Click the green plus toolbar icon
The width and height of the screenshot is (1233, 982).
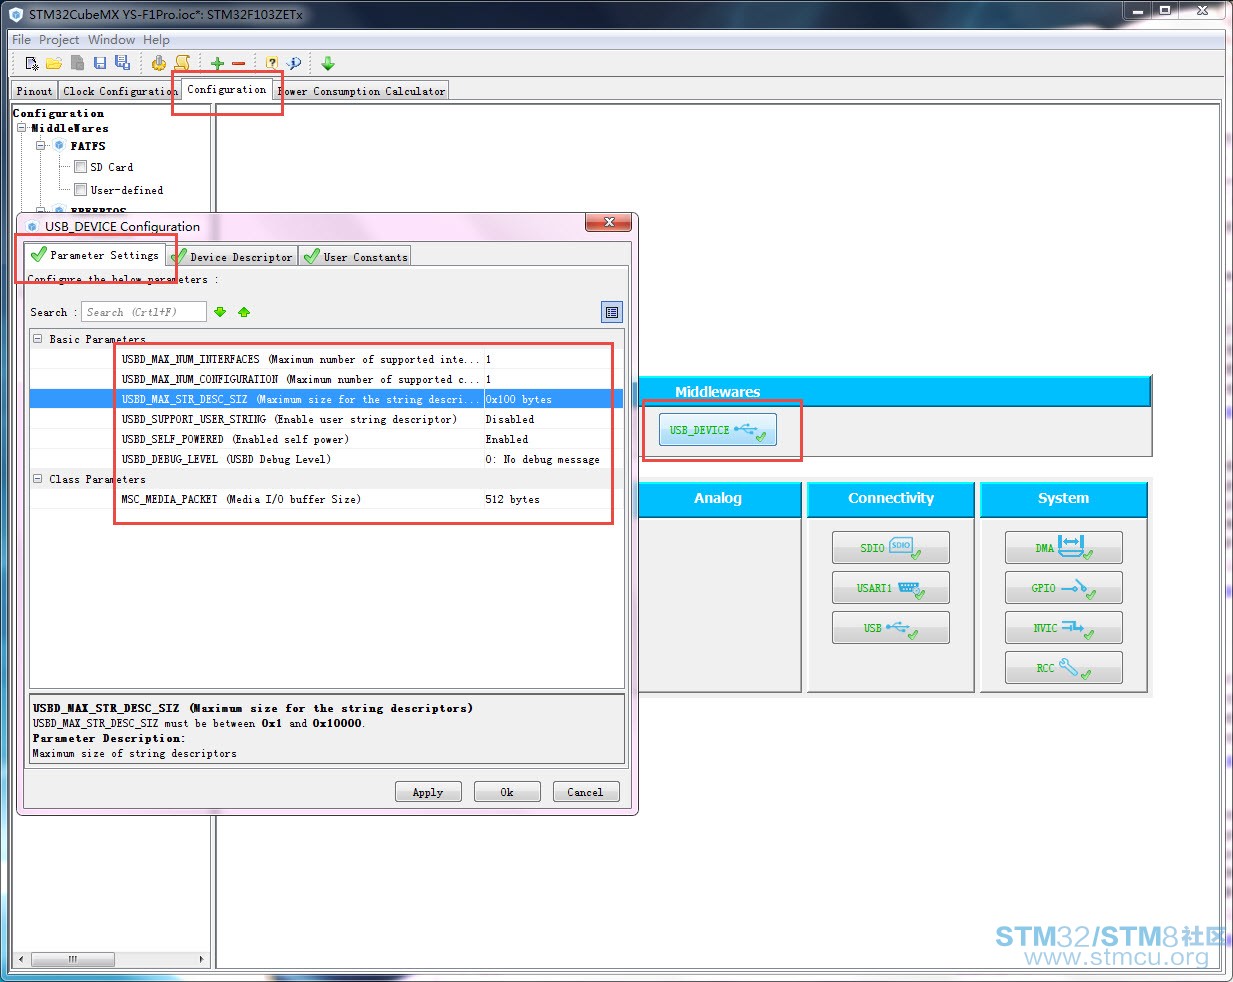(217, 63)
